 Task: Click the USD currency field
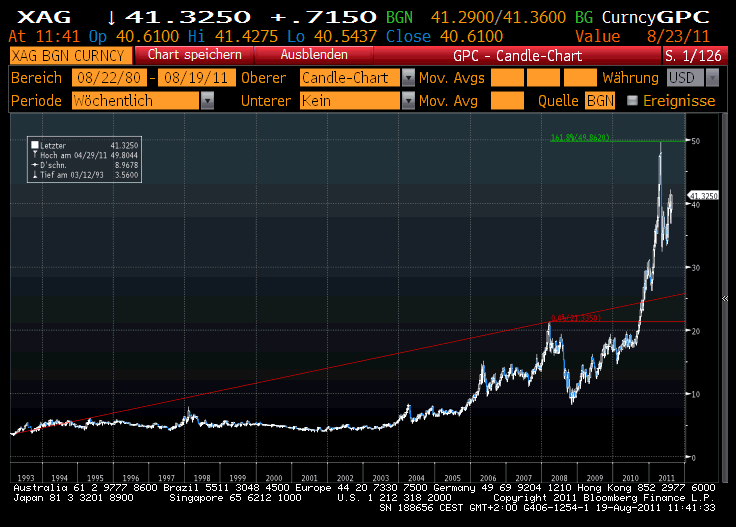point(686,78)
